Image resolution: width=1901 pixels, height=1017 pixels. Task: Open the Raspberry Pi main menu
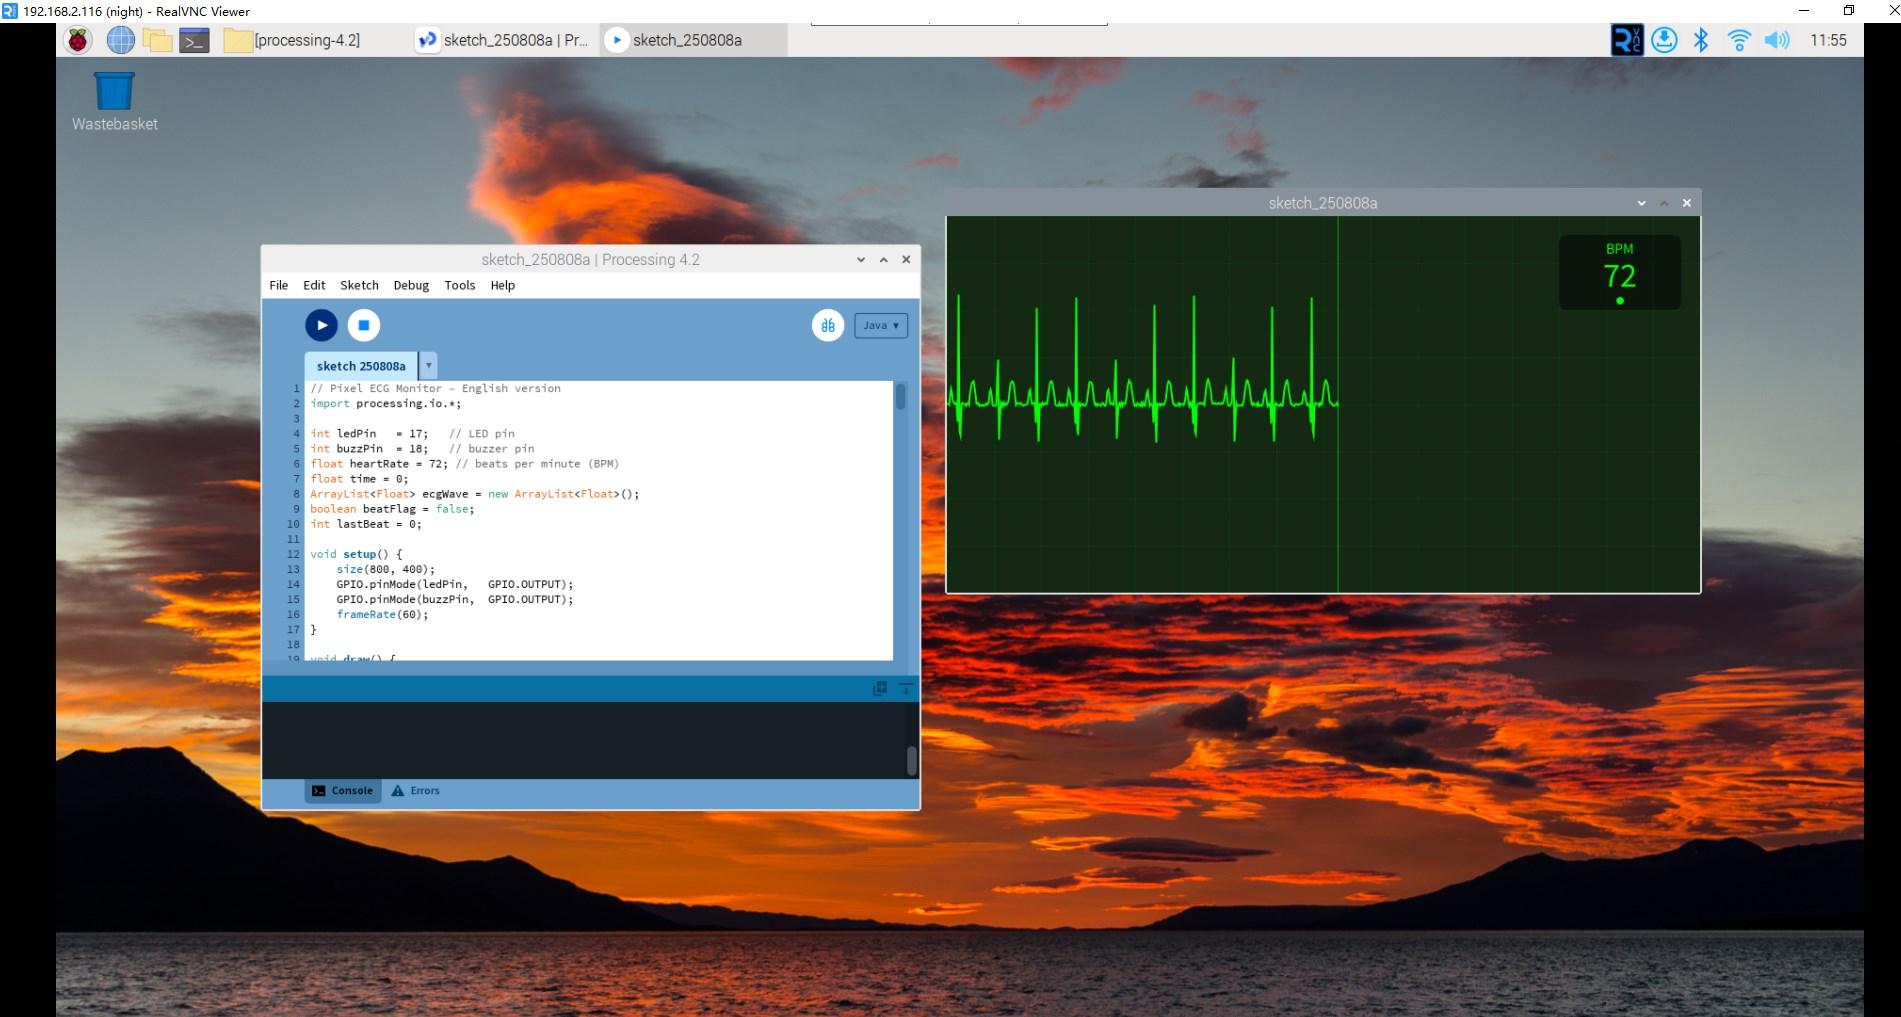click(78, 40)
